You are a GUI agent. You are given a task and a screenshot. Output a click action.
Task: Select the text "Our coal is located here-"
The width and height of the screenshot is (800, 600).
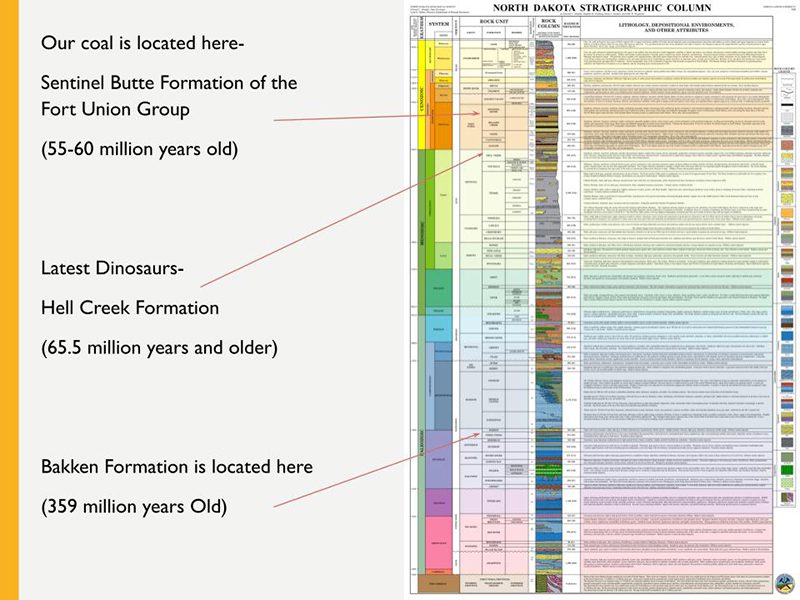pos(143,43)
